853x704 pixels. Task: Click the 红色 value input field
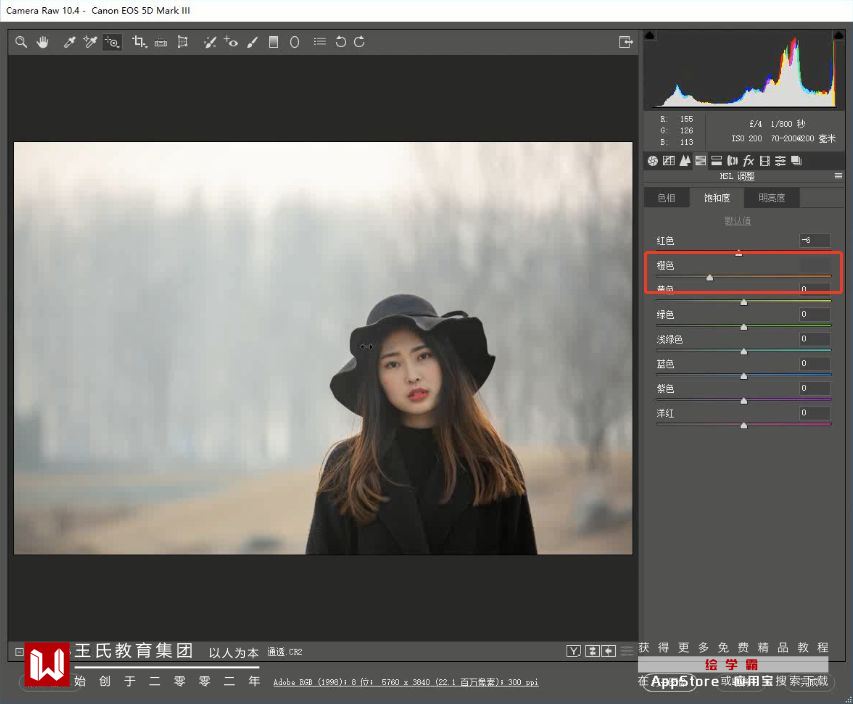click(814, 240)
